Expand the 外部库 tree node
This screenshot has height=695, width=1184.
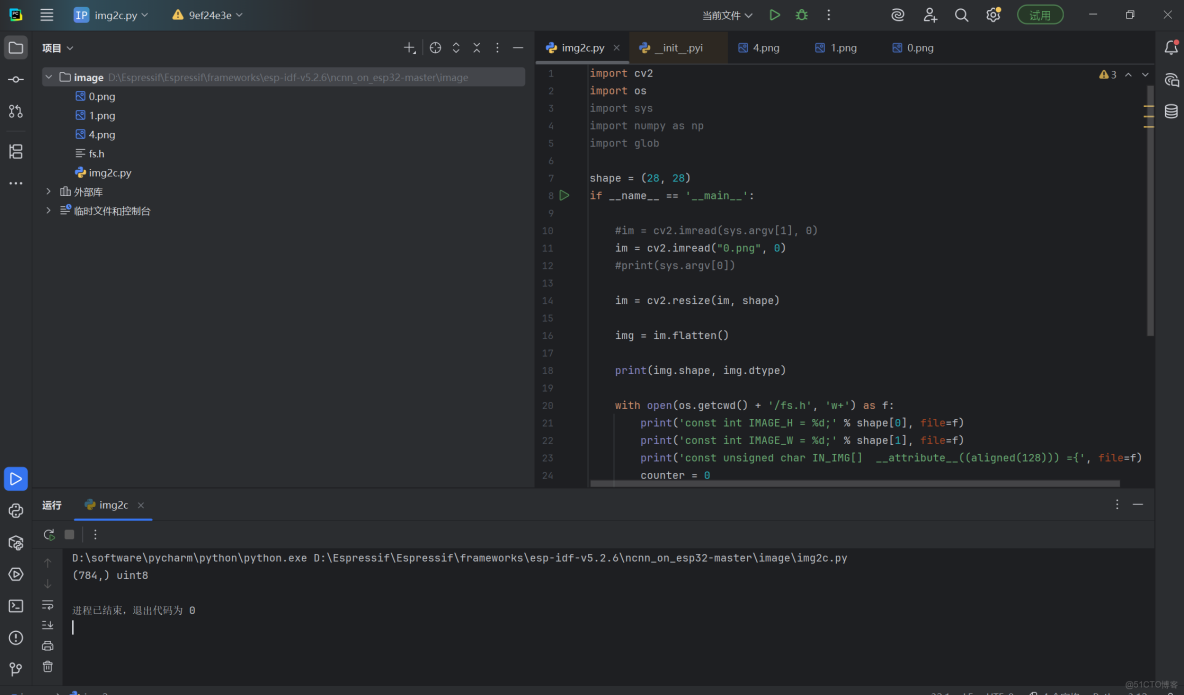[48, 191]
